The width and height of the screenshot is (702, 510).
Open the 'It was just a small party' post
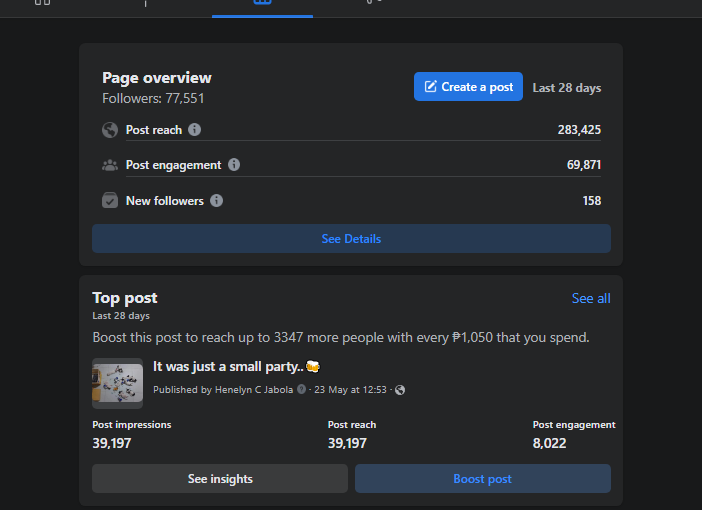pyautogui.click(x=236, y=366)
